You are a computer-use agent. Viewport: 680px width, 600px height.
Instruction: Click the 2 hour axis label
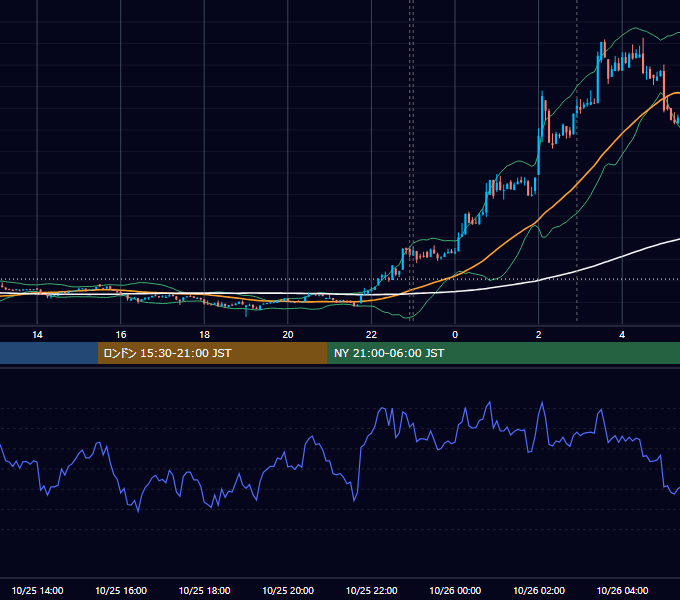click(x=538, y=335)
